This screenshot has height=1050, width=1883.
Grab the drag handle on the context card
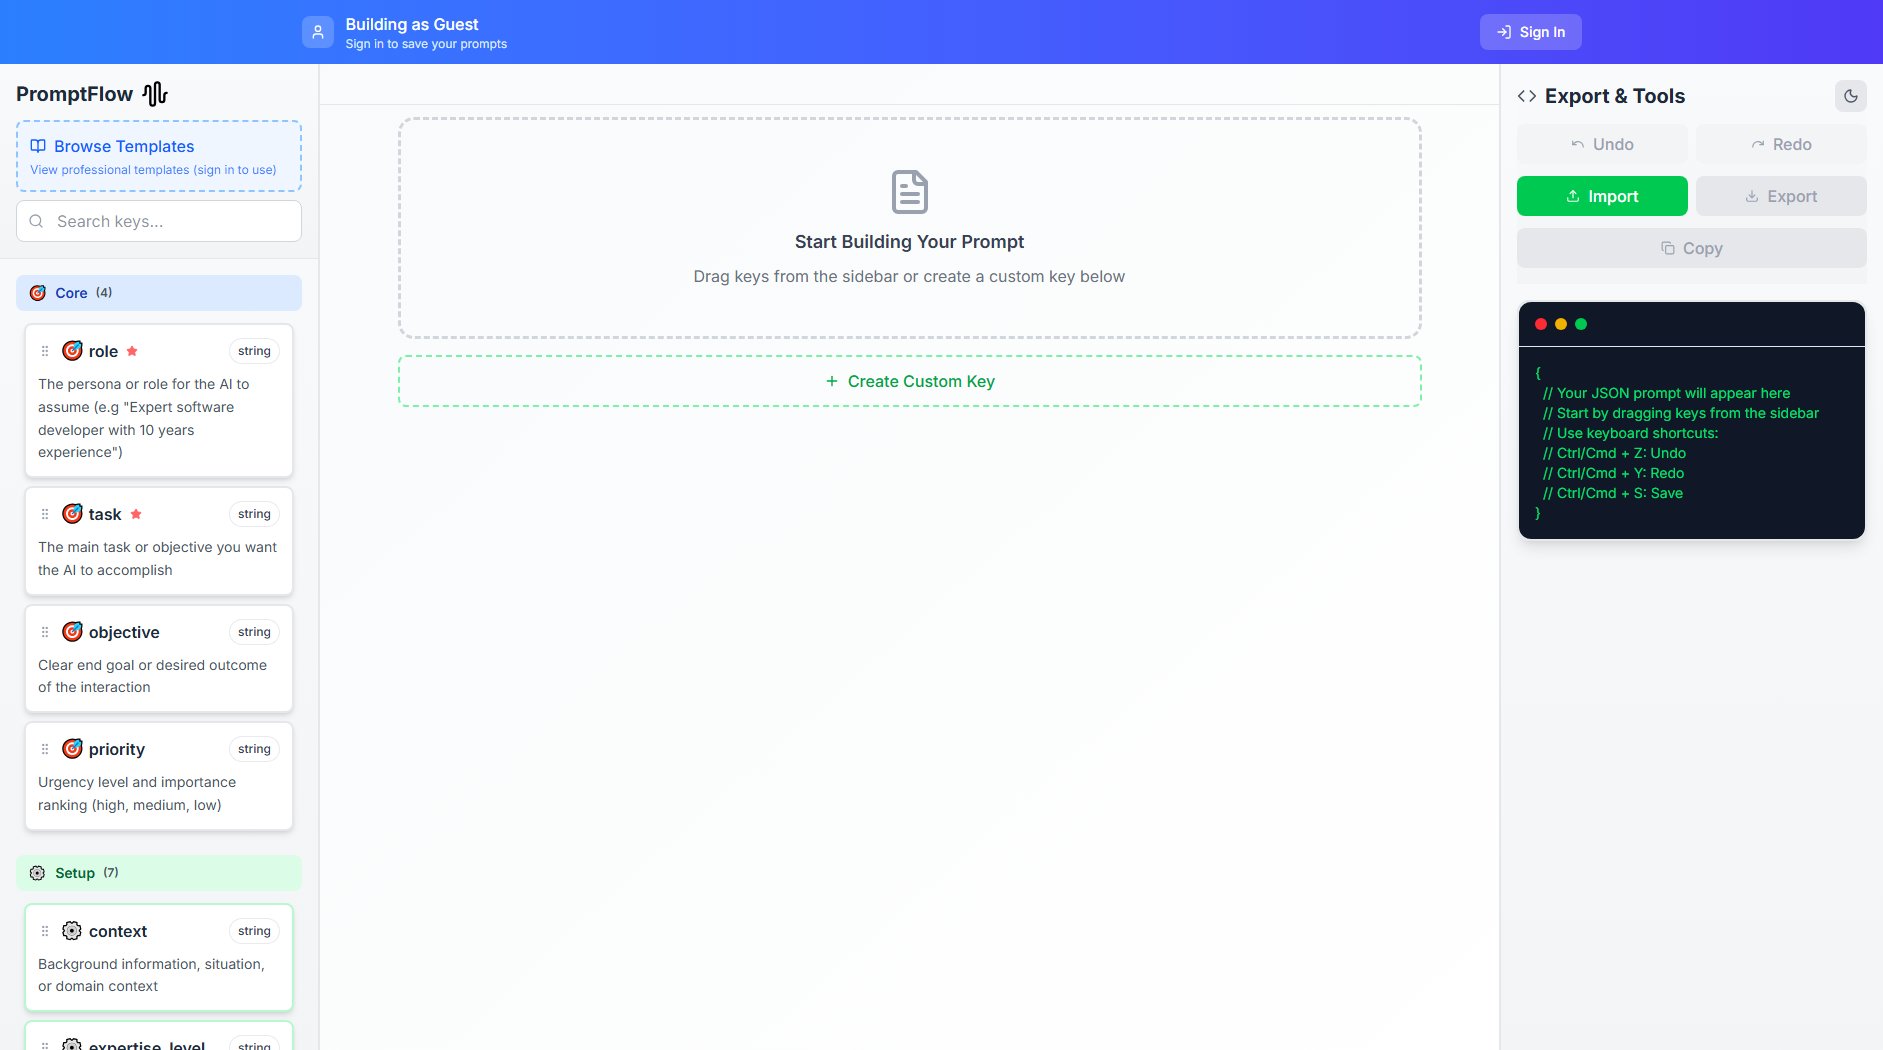coord(45,931)
